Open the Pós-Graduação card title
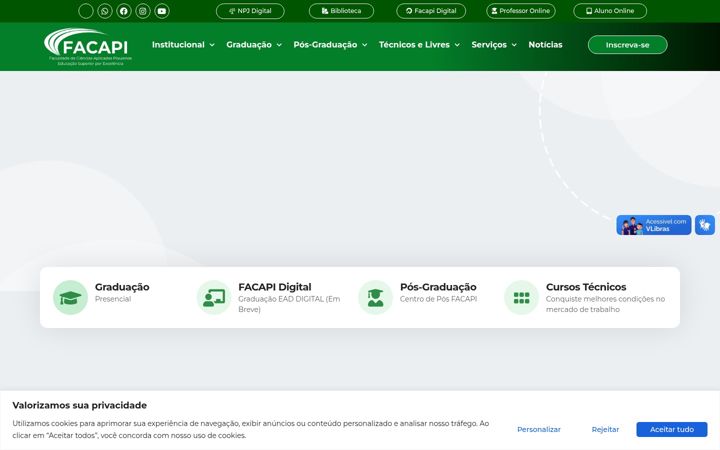Screen dimensions: 720x450 click(438, 287)
